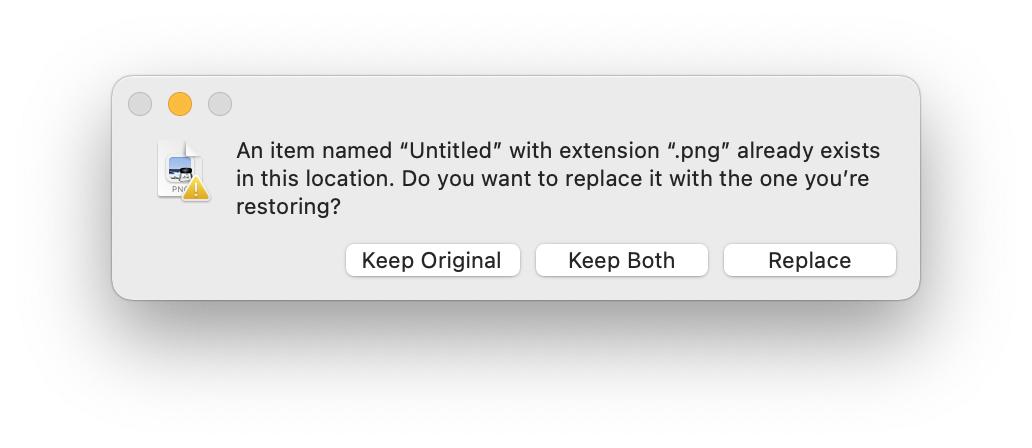Click the PNG label on the file icon

177,188
